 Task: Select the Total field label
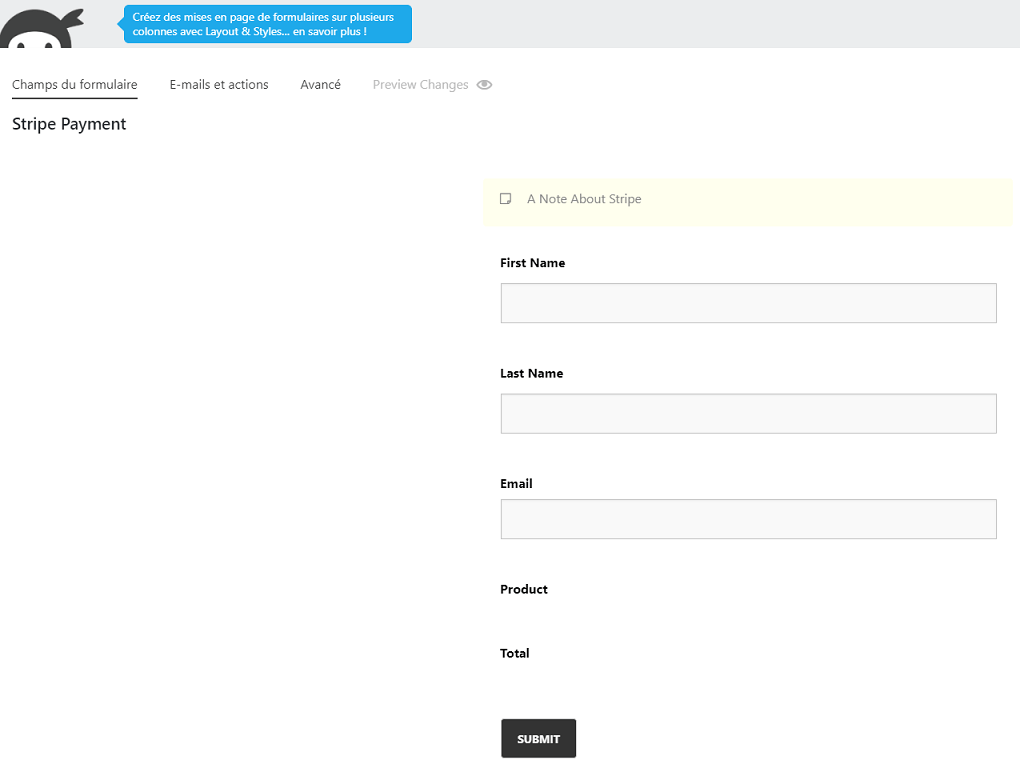click(x=514, y=653)
